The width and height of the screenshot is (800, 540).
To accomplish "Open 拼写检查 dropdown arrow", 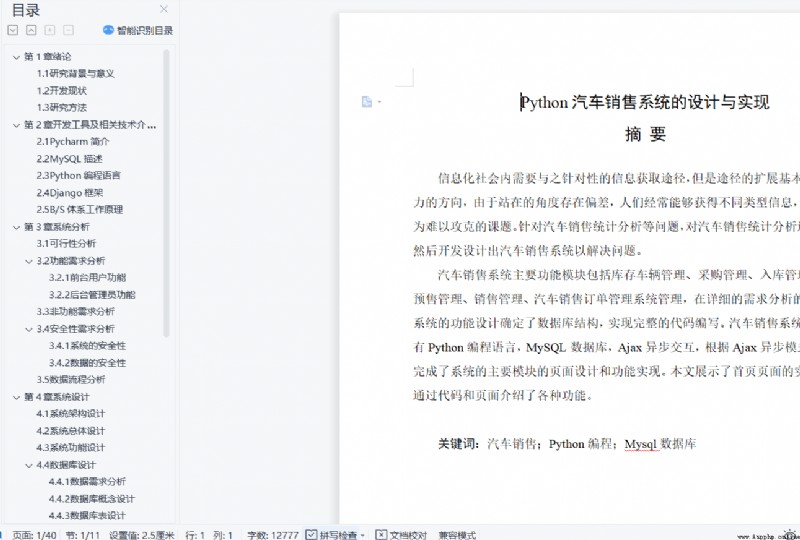I will 363,535.
